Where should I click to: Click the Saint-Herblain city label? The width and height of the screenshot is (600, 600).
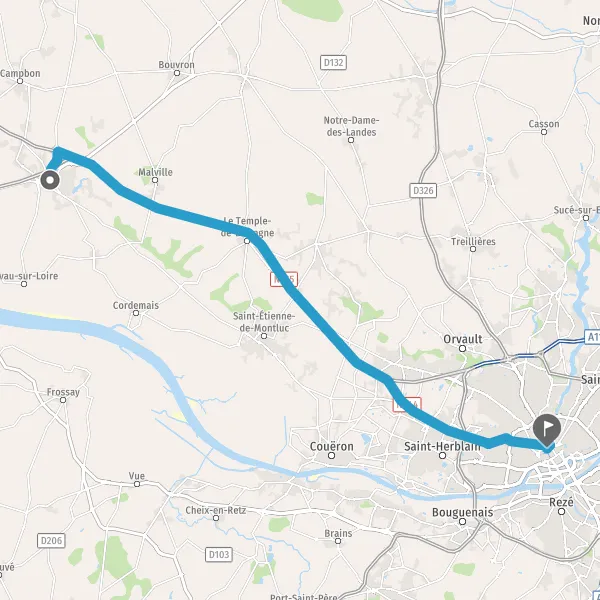(442, 446)
